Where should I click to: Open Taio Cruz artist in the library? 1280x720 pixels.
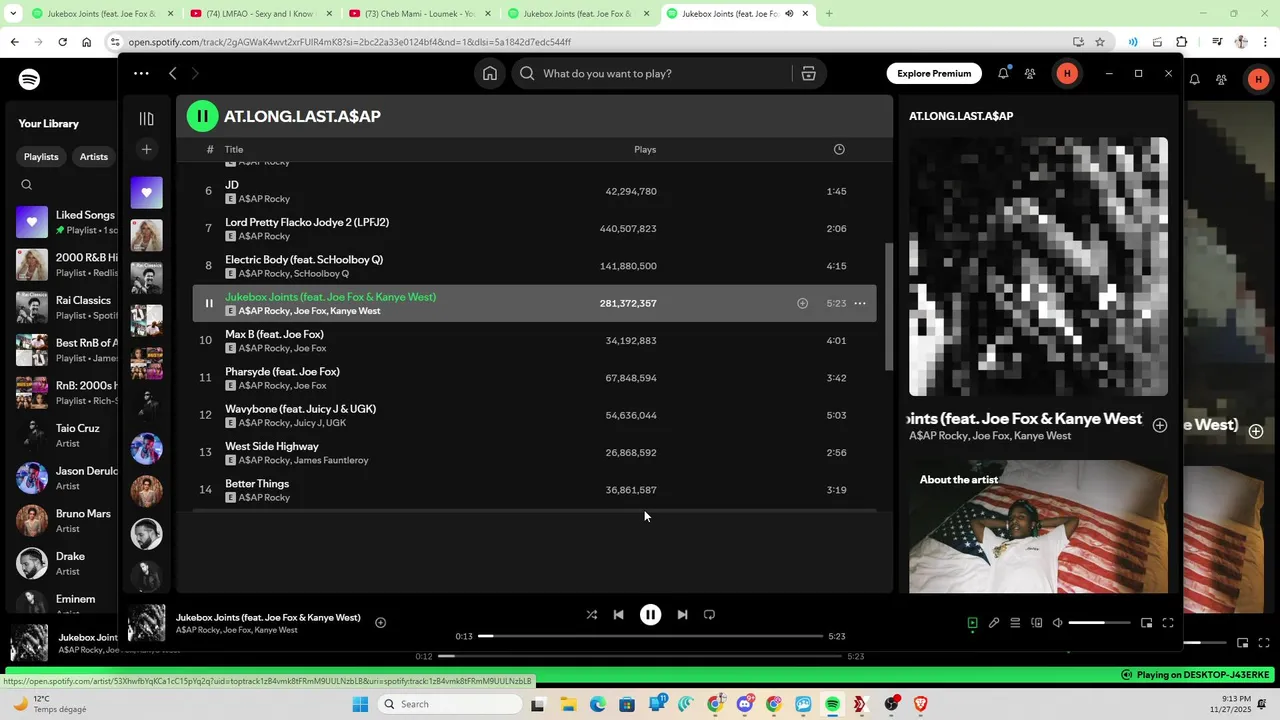point(66,435)
